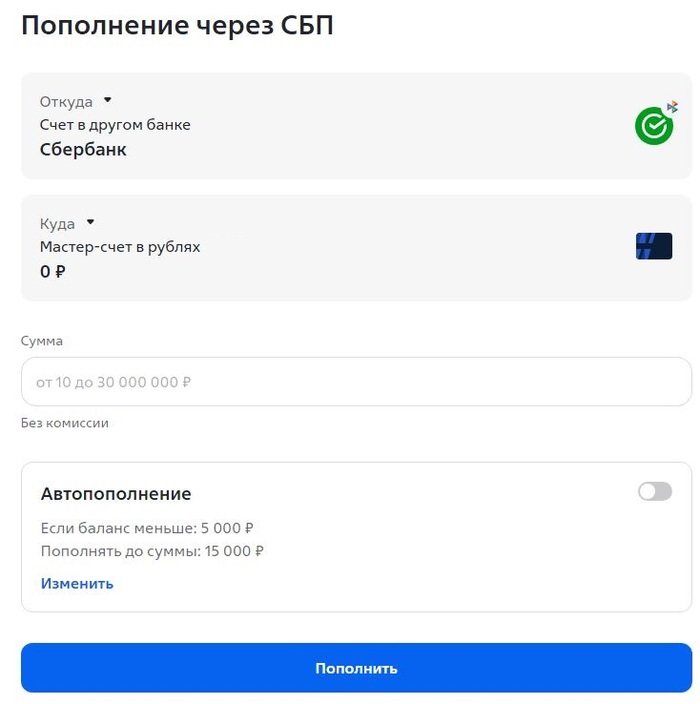Expand the Откуда dropdown arrow
This screenshot has width=700, height=704.
pos(108,101)
